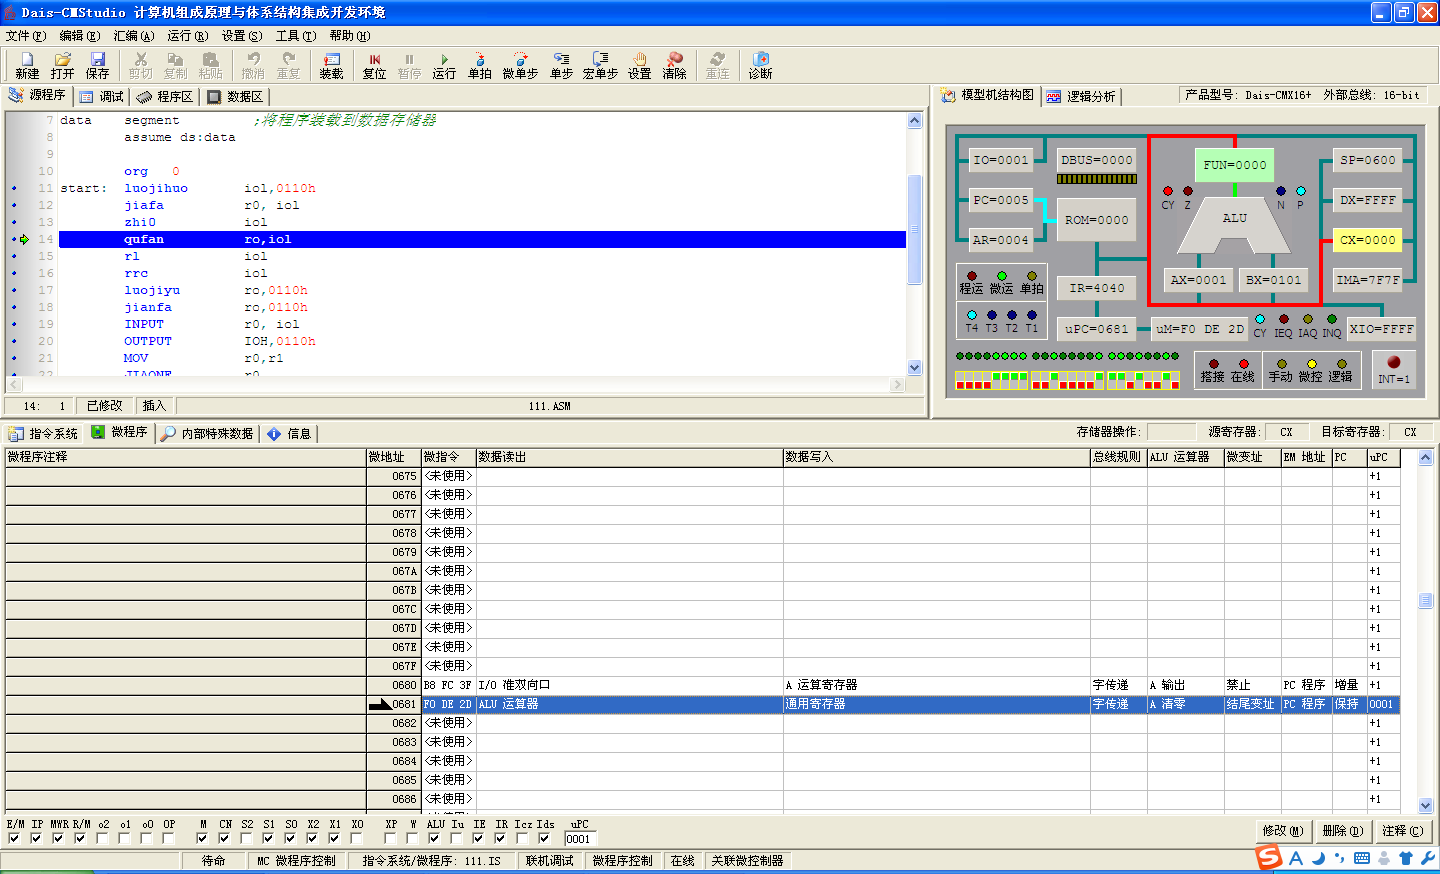Click microprogram table scrollbar up arrow
This screenshot has width=1440, height=874.
click(x=1425, y=457)
